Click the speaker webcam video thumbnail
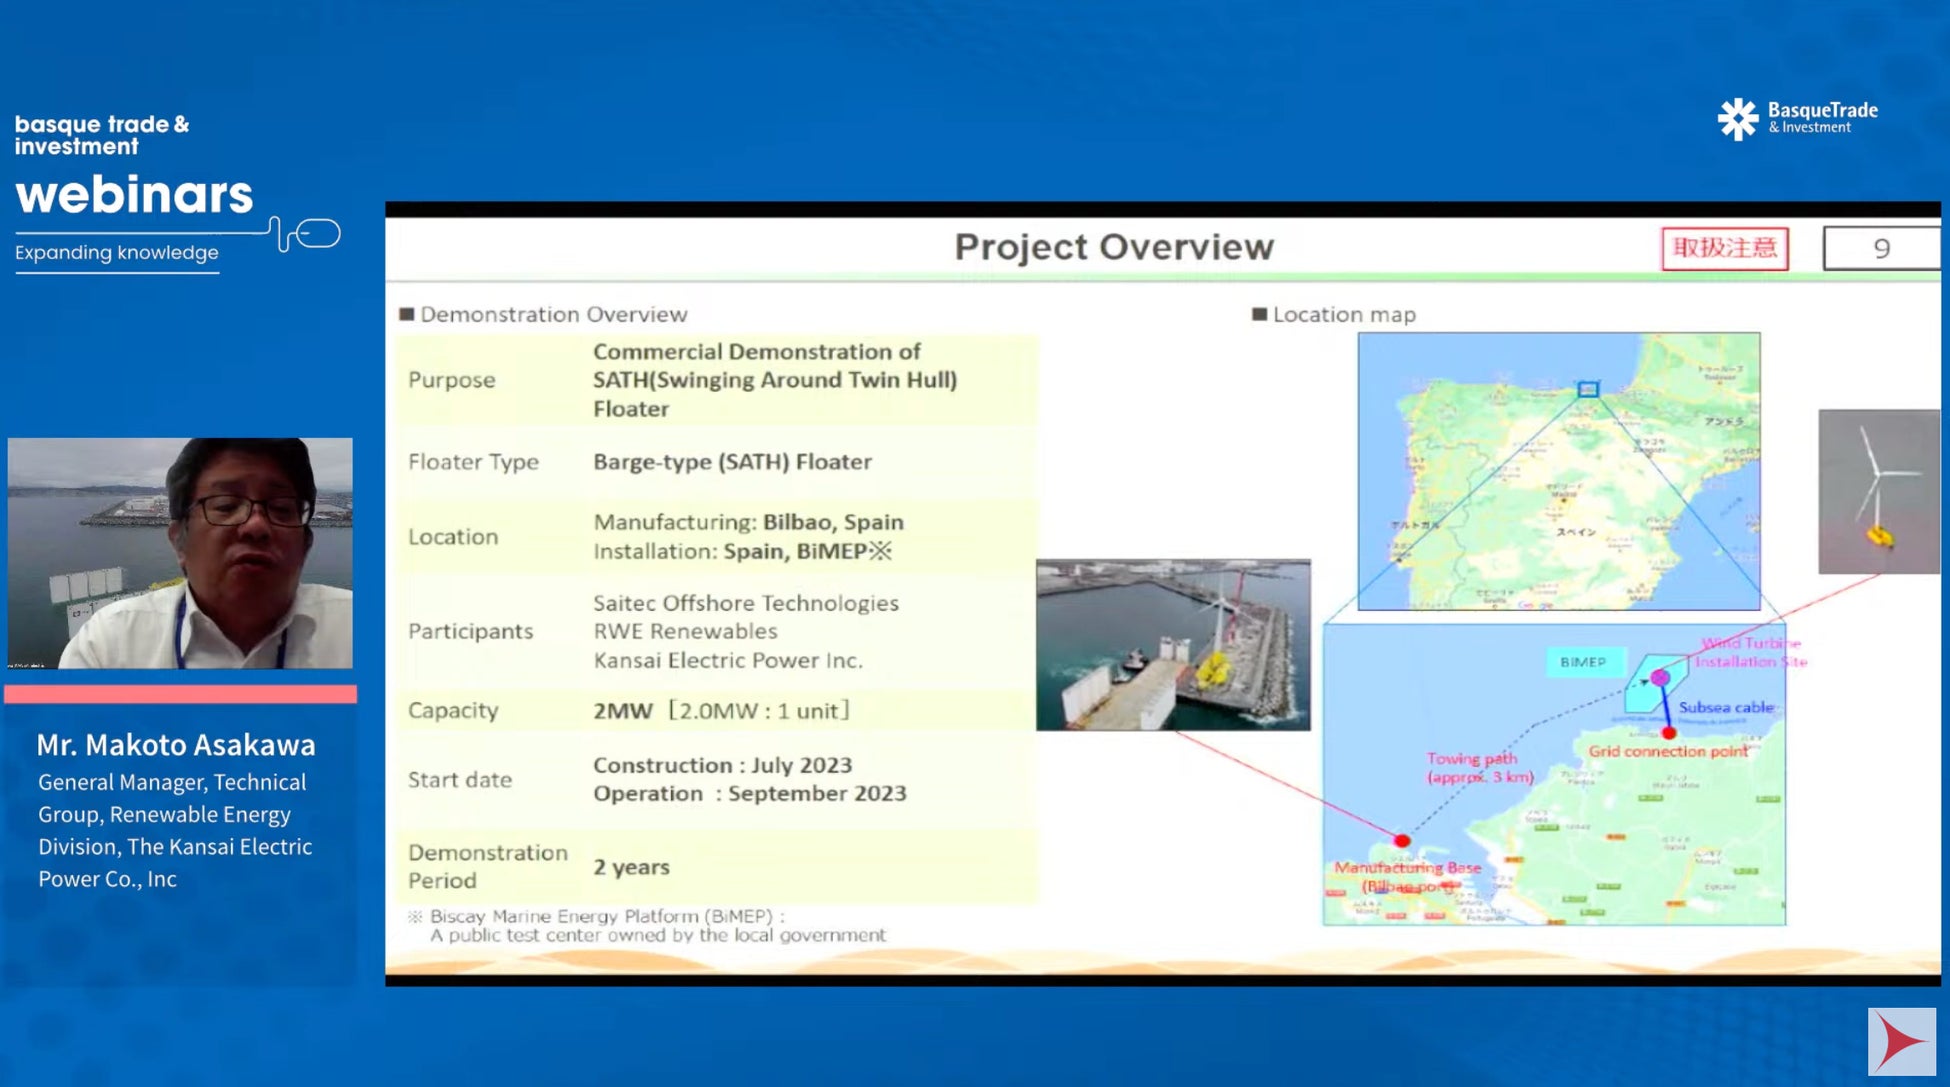 [180, 553]
